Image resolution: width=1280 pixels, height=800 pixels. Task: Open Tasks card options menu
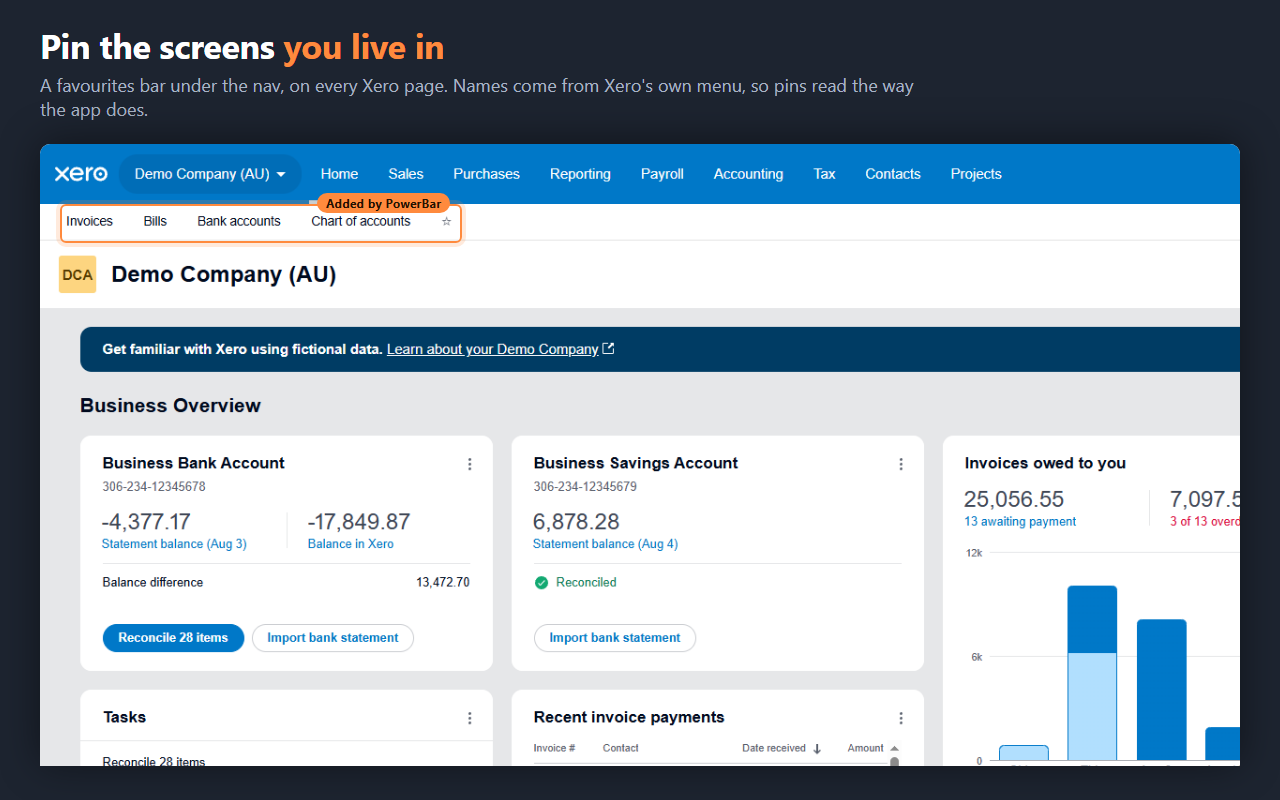click(469, 718)
